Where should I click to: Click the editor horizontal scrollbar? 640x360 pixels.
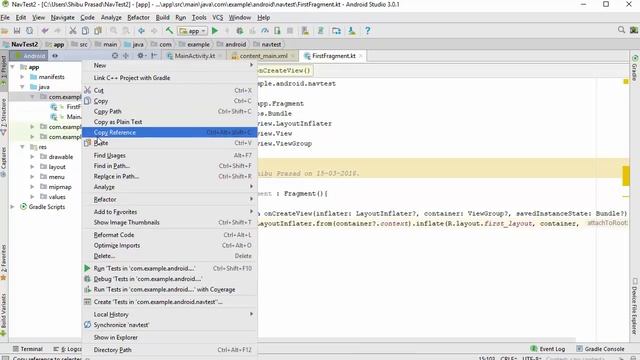click(416, 340)
